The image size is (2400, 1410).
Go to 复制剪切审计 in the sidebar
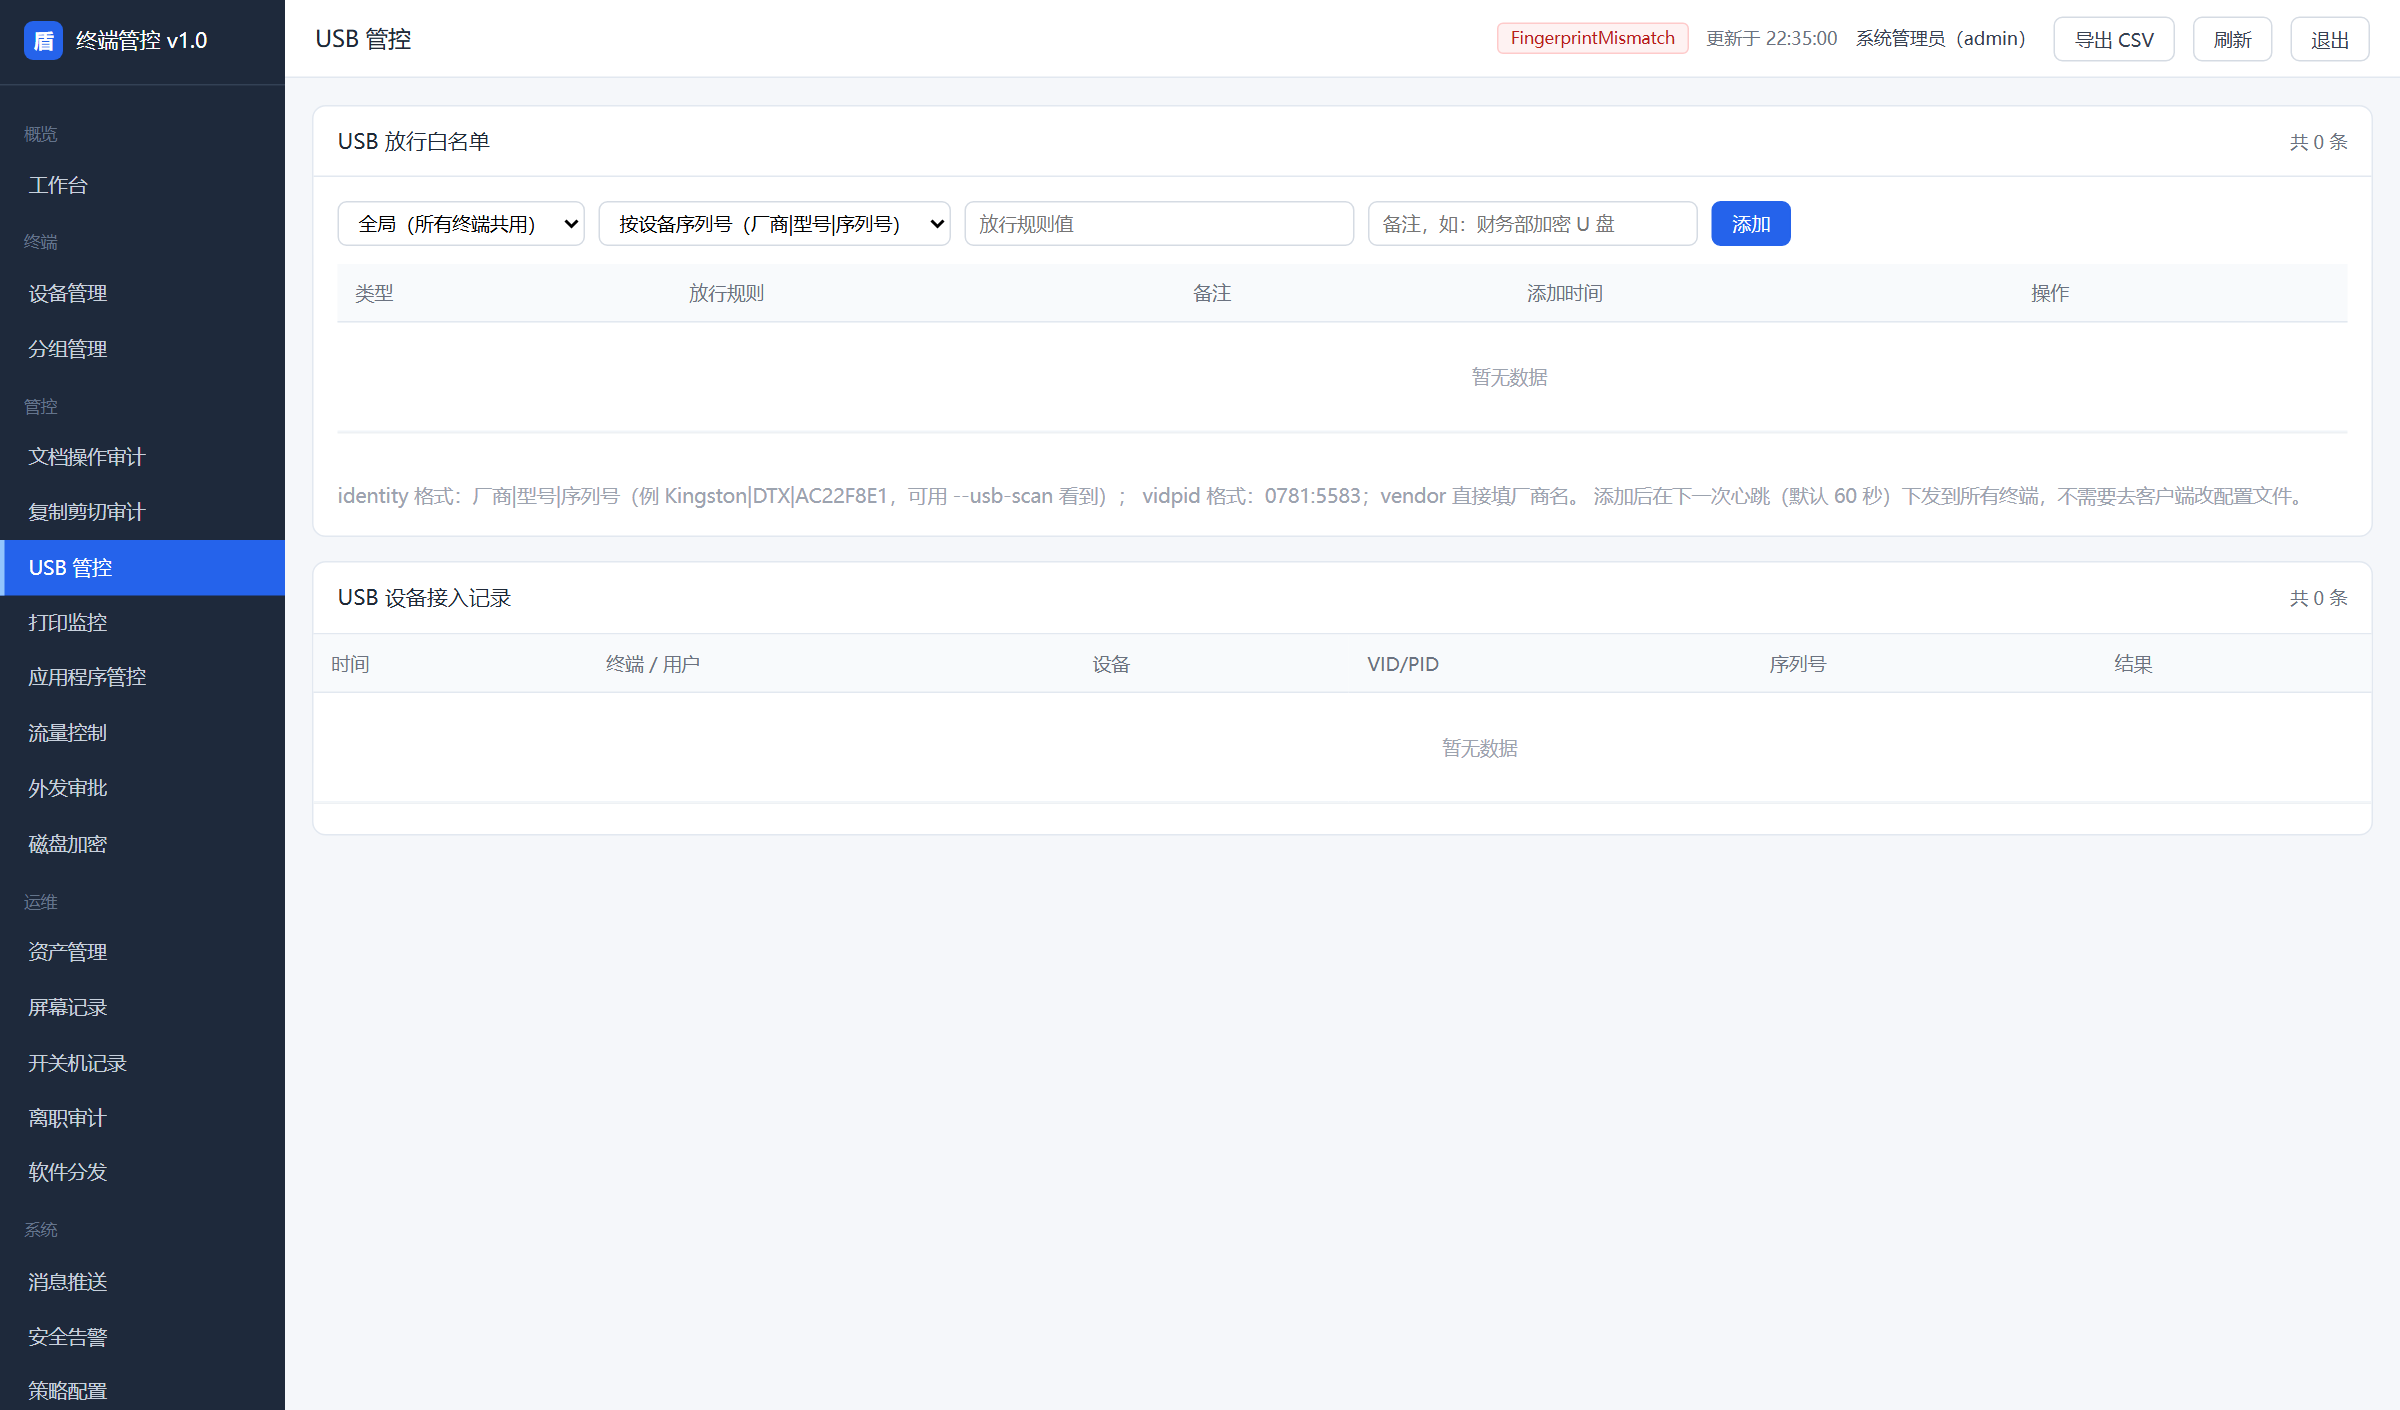142,512
